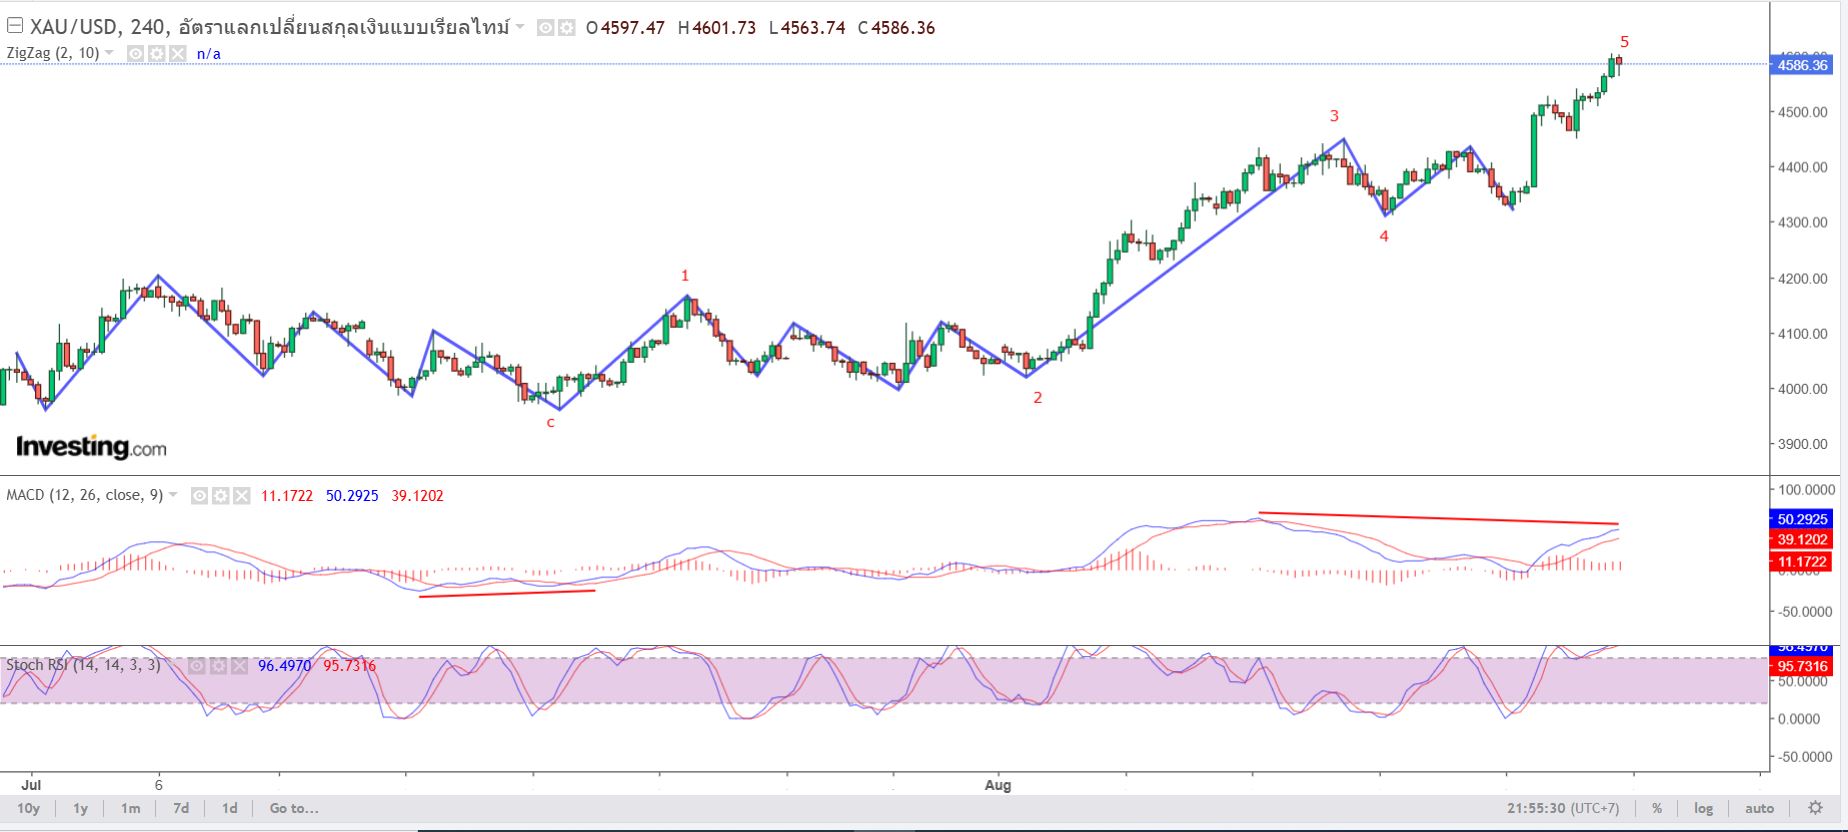Click the 4500.00 price axis level
The height and width of the screenshot is (832, 1848).
[1803, 112]
